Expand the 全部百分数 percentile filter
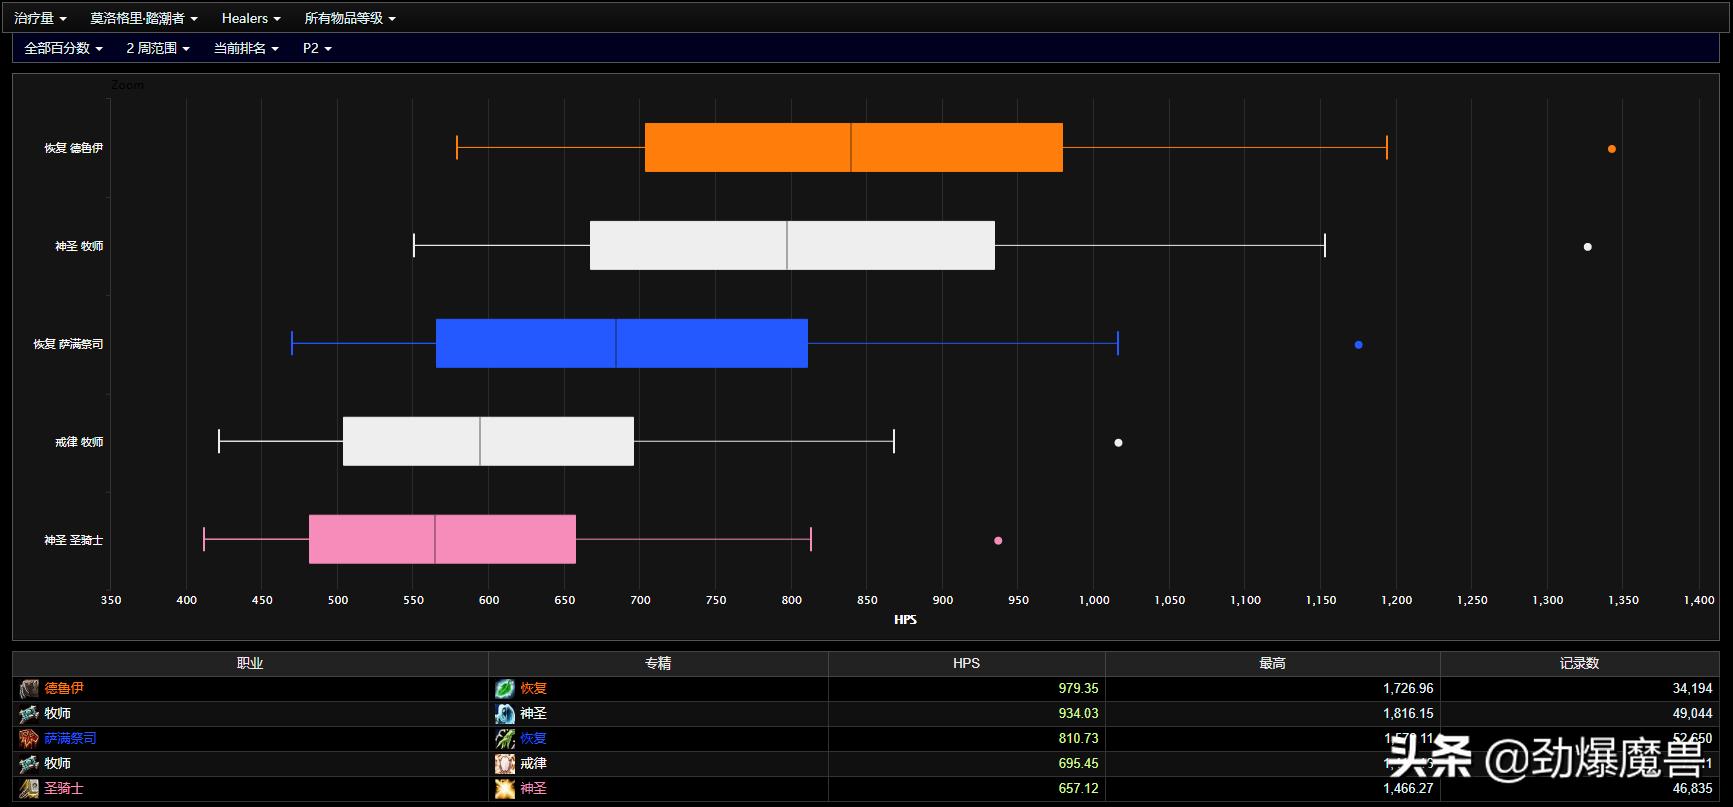This screenshot has height=807, width=1733. [63, 48]
